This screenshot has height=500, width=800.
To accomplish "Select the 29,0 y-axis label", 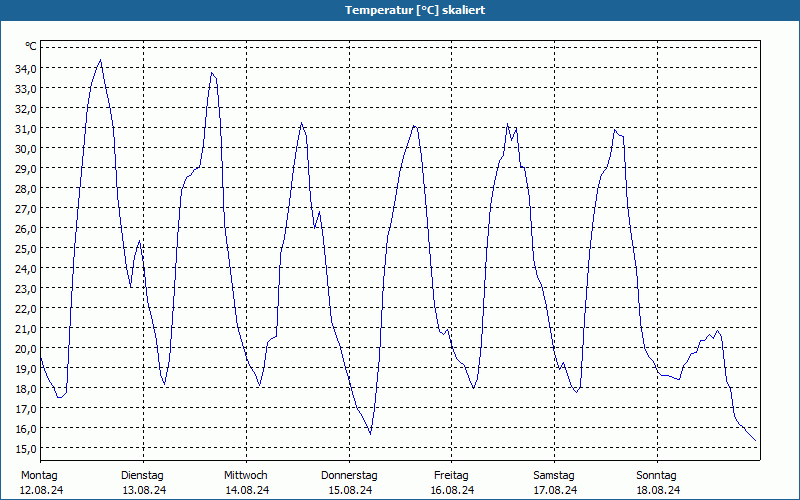I will pos(26,168).
